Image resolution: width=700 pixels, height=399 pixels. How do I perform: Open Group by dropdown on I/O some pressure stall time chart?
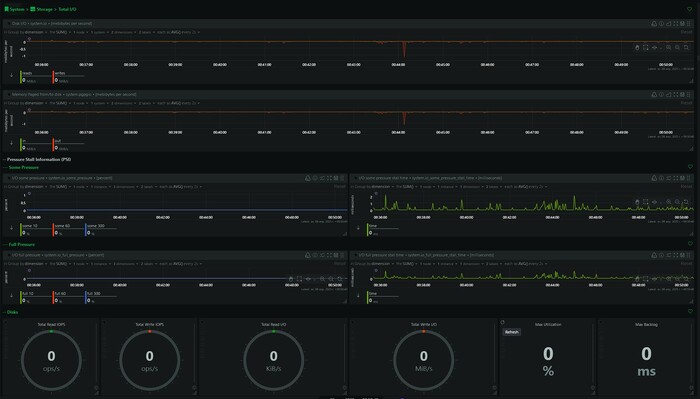pyautogui.click(x=373, y=187)
